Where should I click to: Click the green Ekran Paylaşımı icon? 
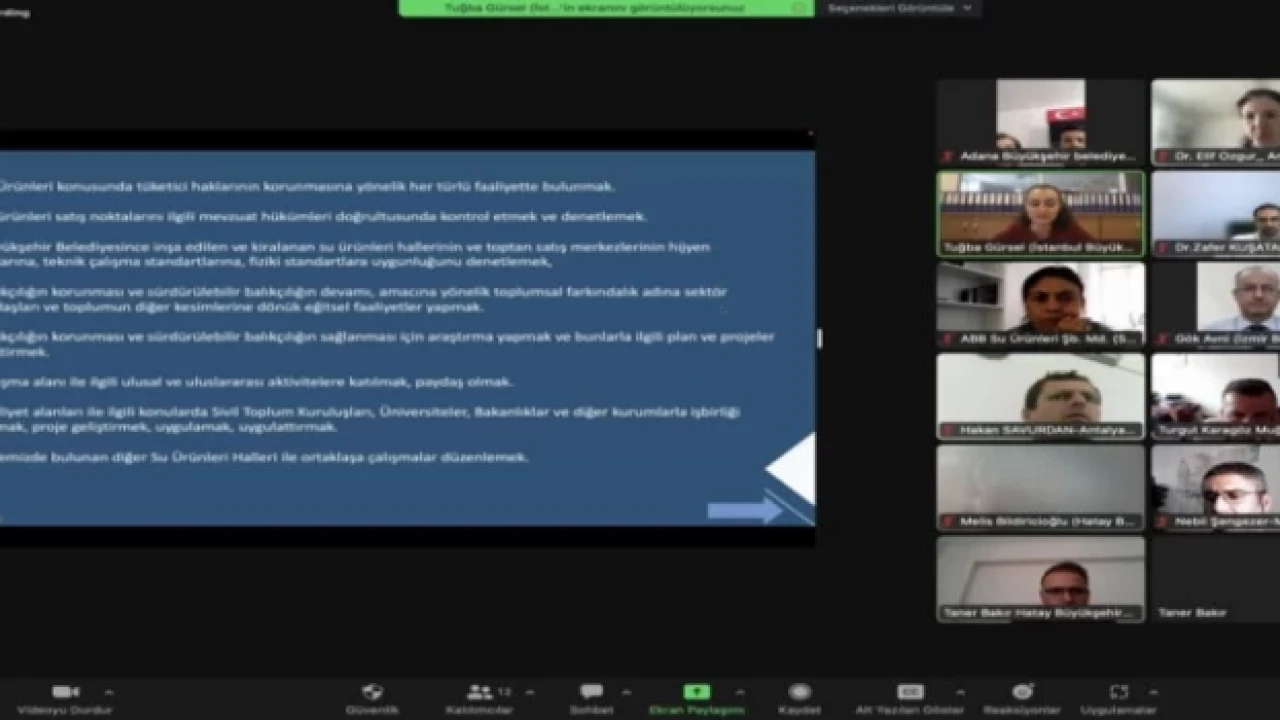(696, 692)
